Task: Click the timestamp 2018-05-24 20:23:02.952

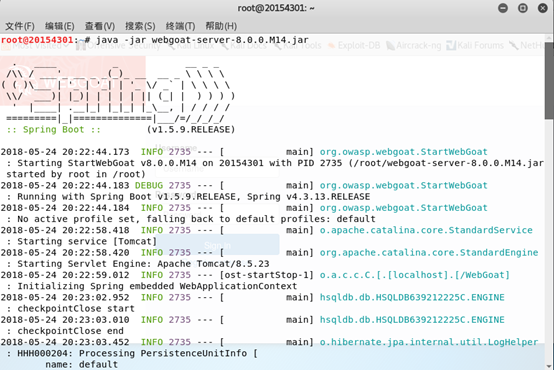Action: pos(65,298)
